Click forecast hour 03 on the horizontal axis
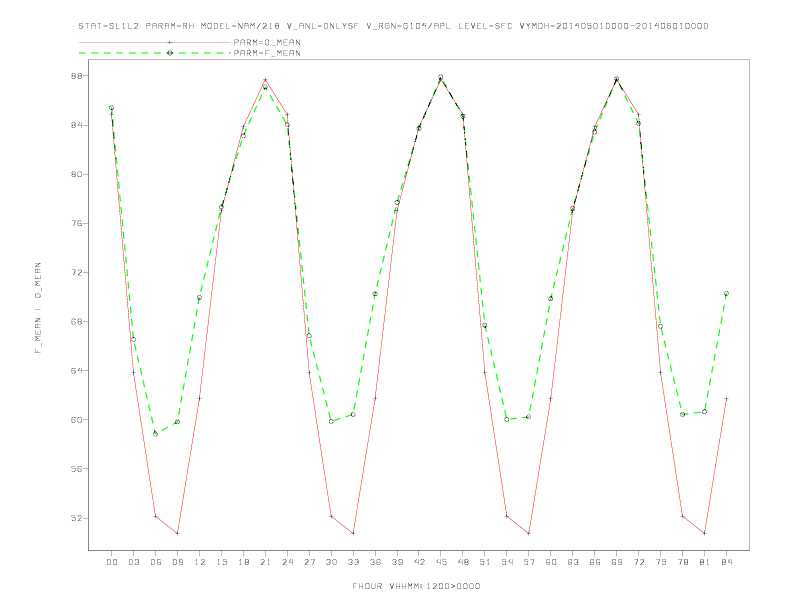792x612 pixels. point(134,562)
